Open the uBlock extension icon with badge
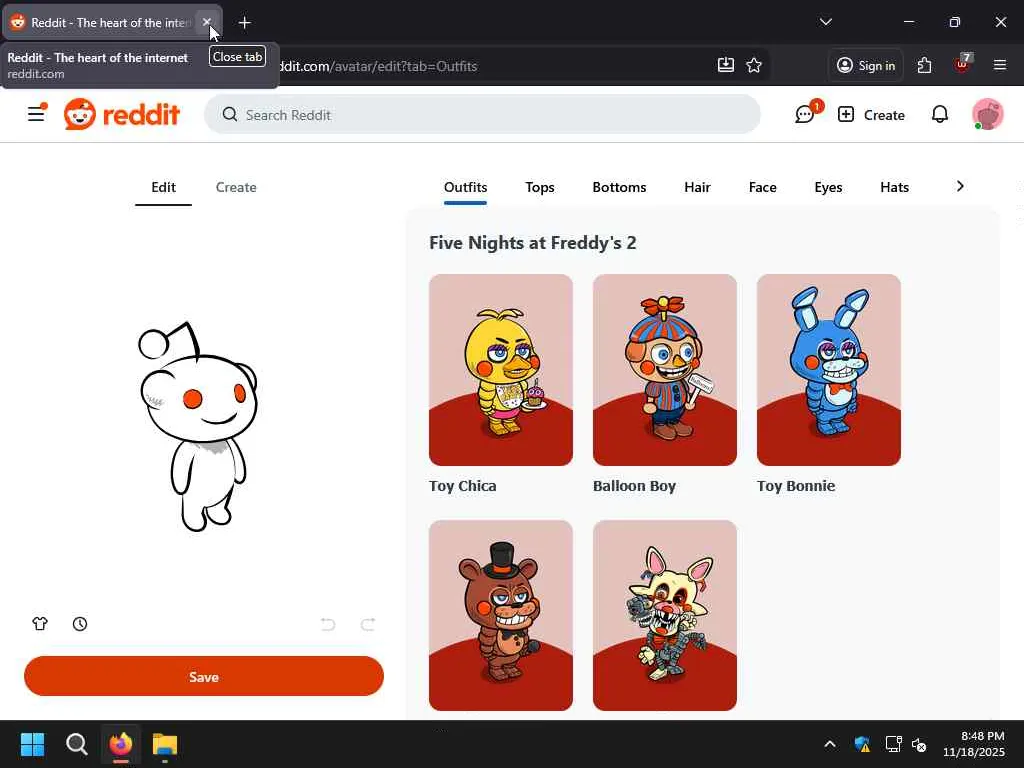The image size is (1024, 768). pos(962,65)
